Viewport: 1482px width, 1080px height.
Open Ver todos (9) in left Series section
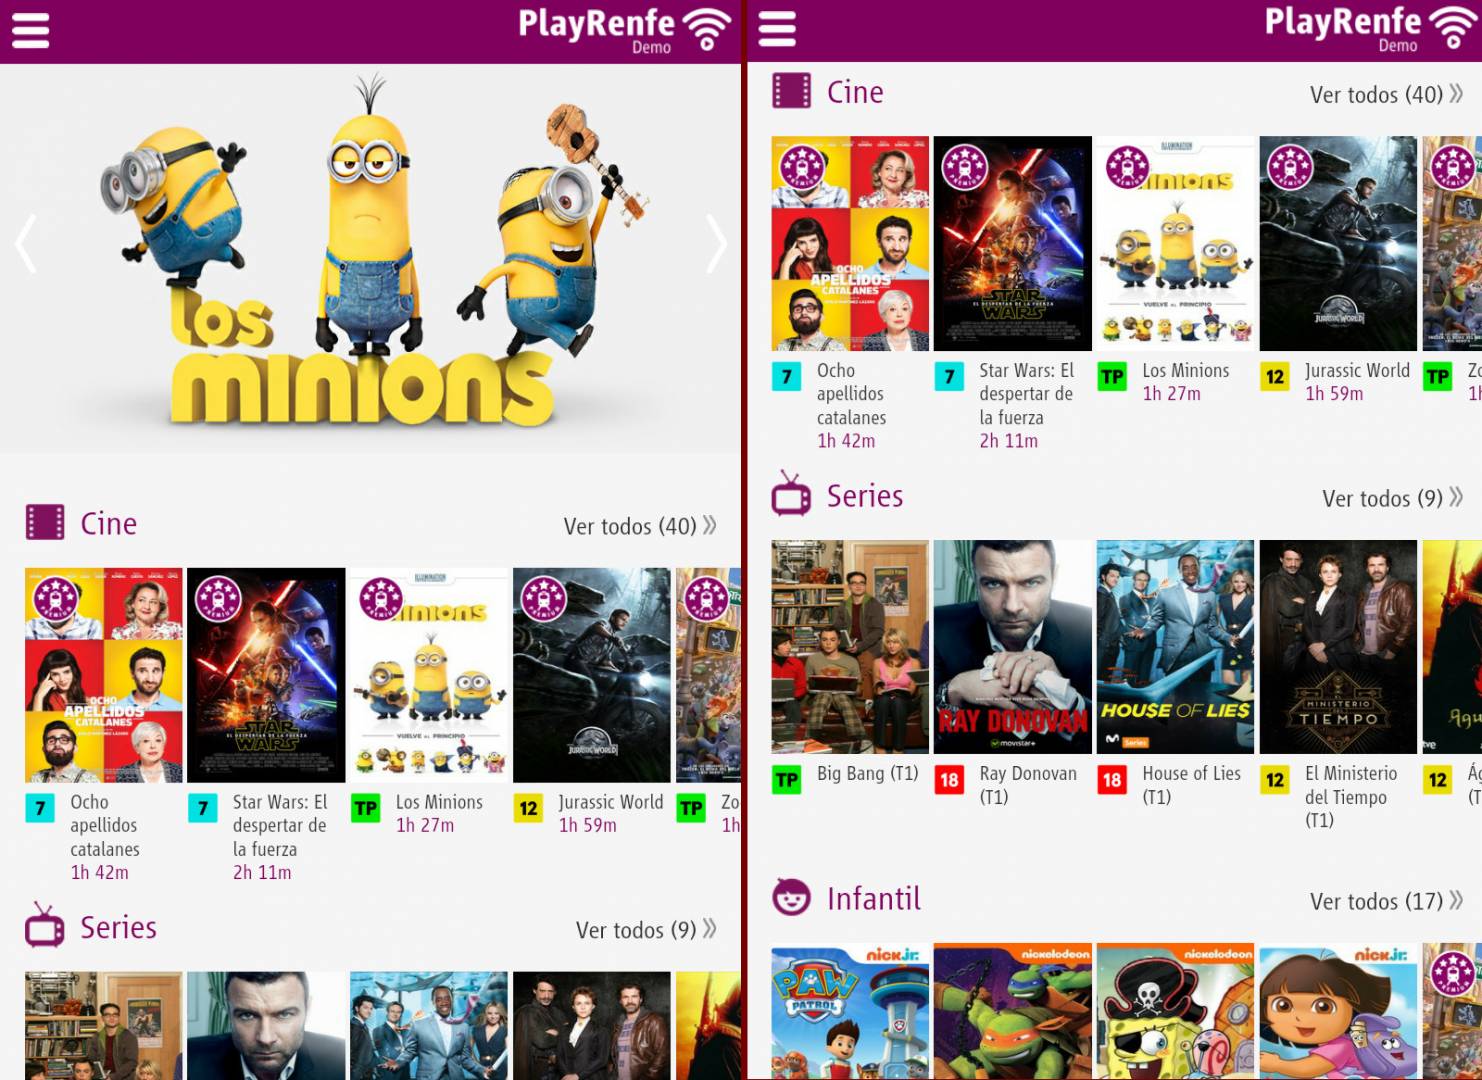[646, 930]
